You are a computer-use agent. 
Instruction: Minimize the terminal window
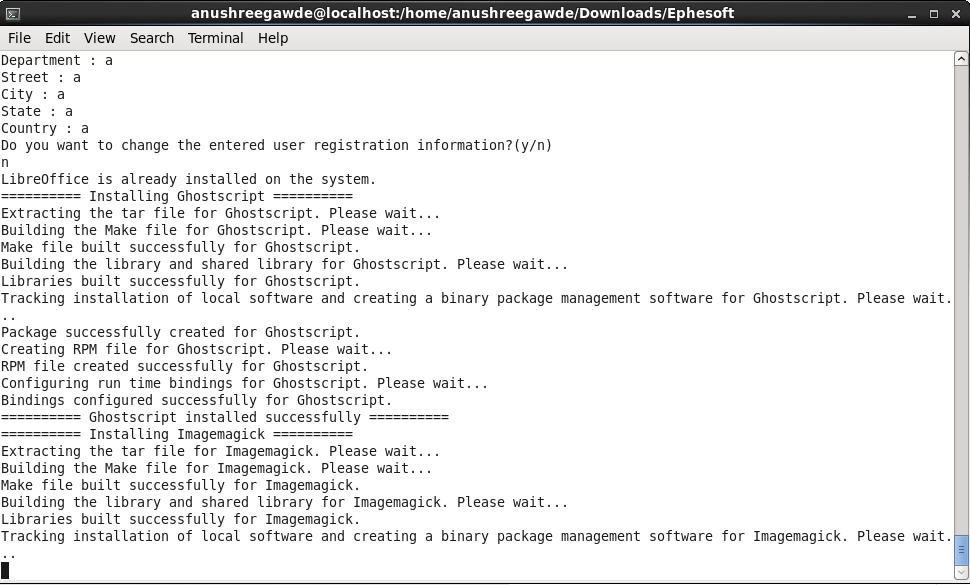point(912,14)
